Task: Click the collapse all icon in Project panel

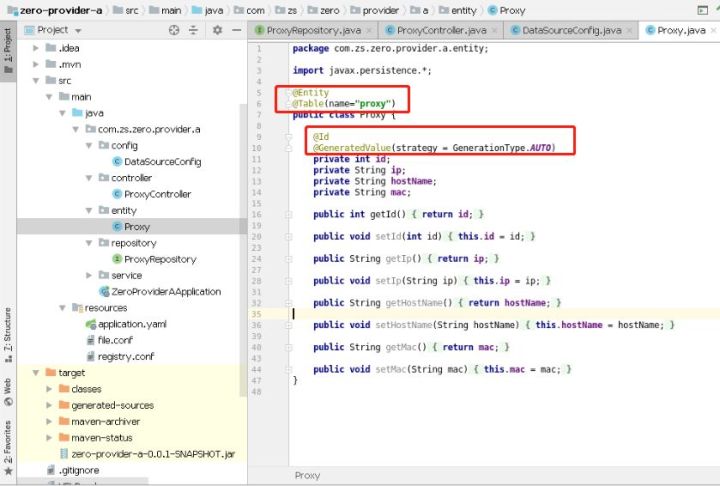Action: 193,30
